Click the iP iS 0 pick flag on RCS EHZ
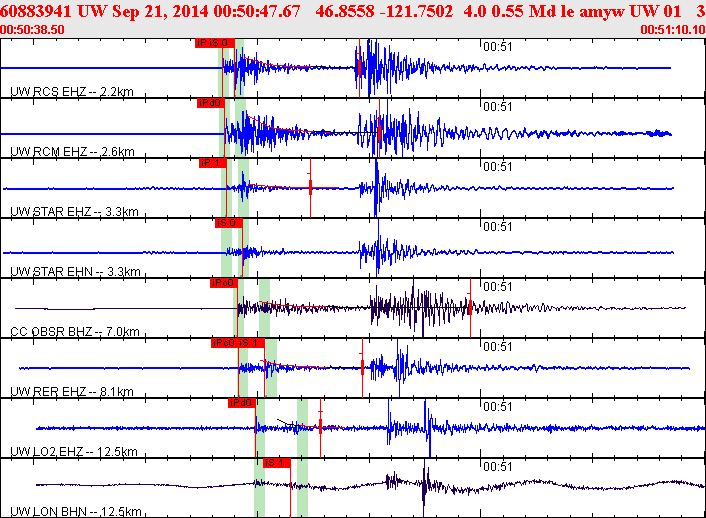 tap(215, 43)
